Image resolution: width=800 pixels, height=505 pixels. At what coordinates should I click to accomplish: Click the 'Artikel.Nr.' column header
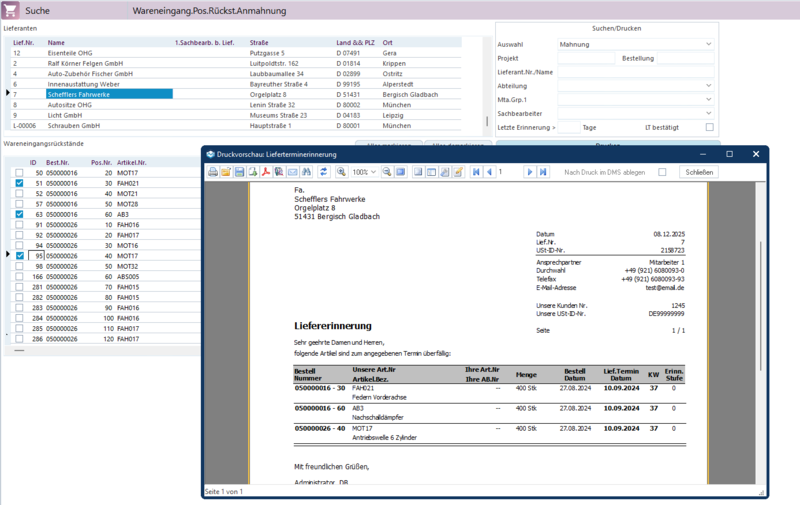tap(132, 161)
